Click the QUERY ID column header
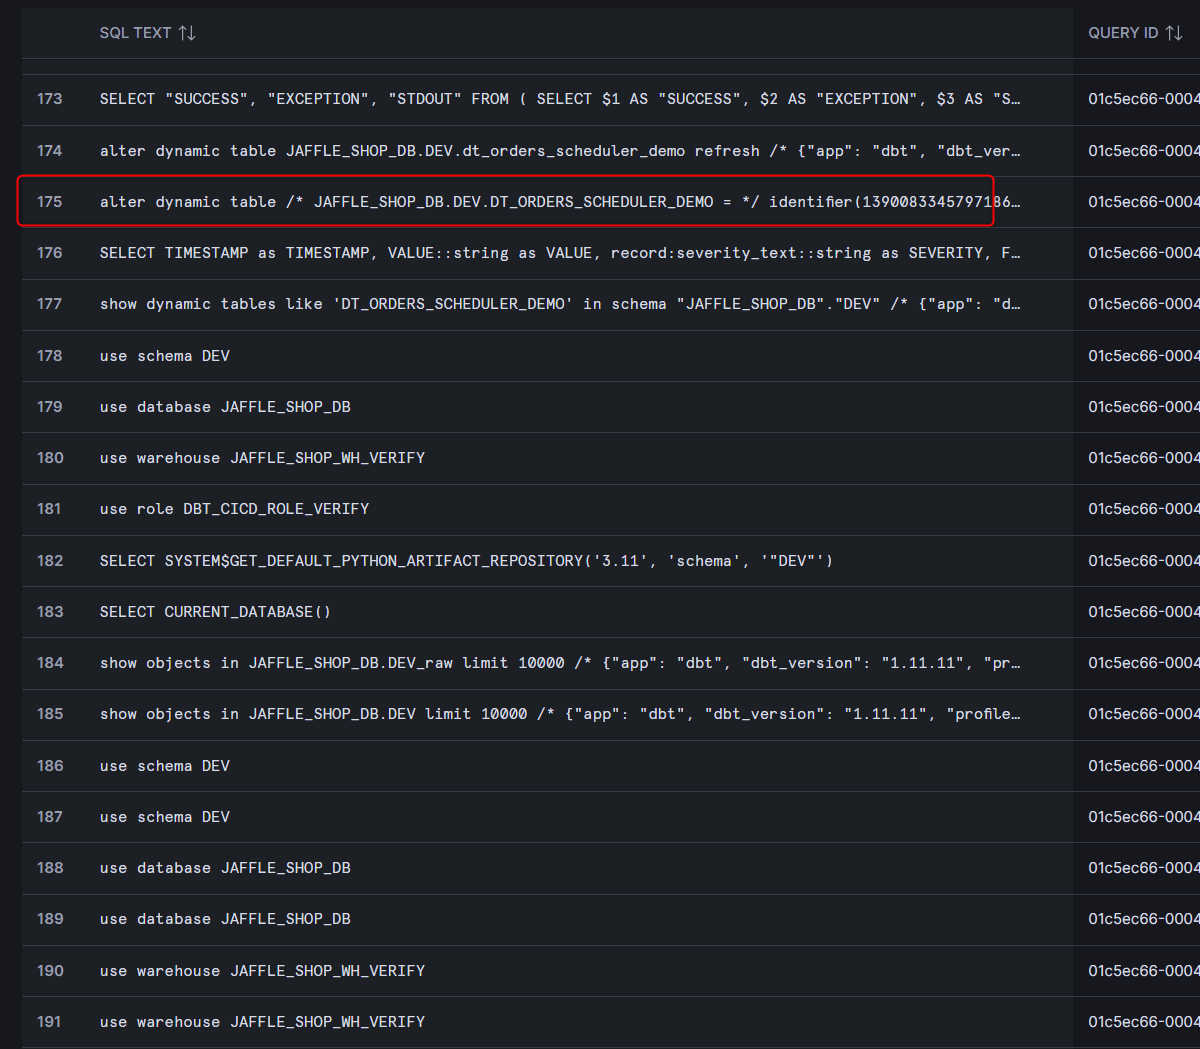Image resolution: width=1200 pixels, height=1049 pixels. point(1123,33)
